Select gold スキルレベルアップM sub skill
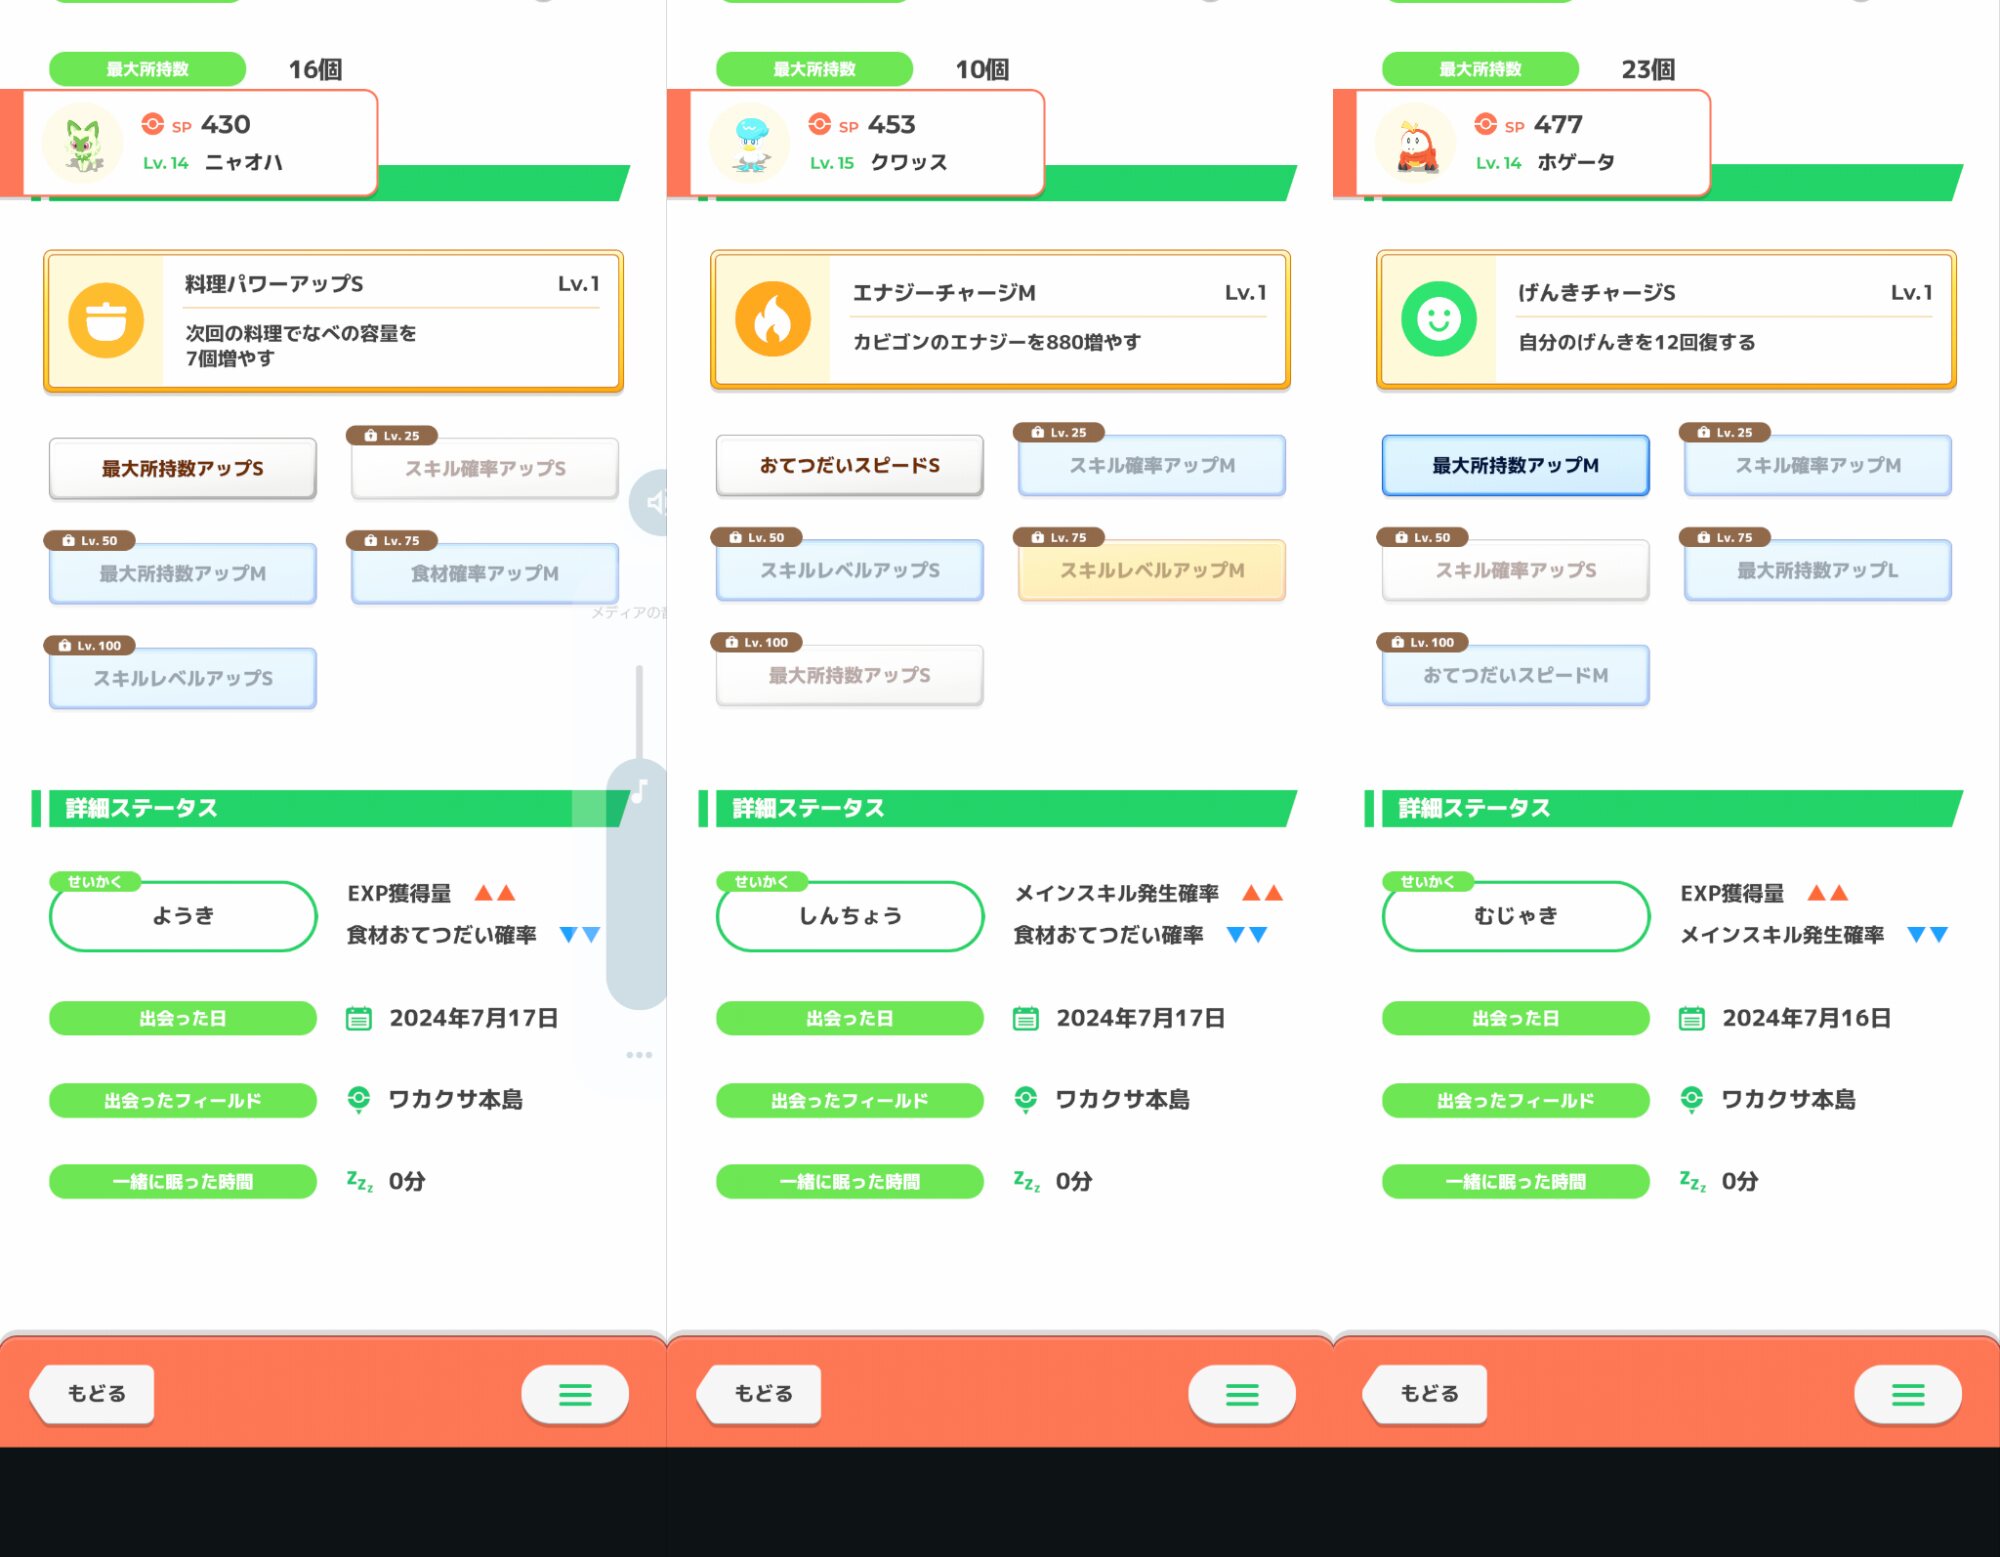The width and height of the screenshot is (2000, 1557). (x=1152, y=570)
